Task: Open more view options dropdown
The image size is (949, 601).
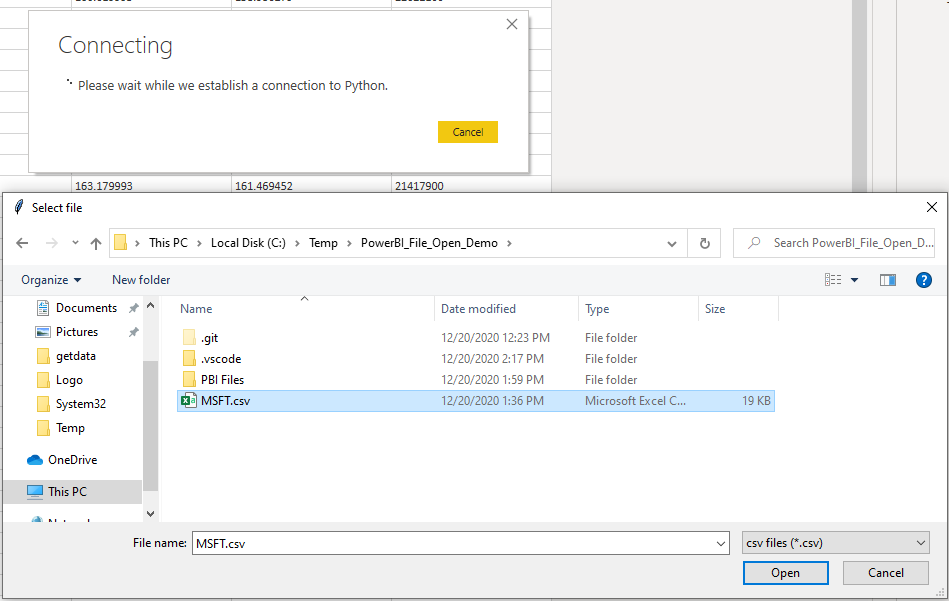Action: (855, 280)
